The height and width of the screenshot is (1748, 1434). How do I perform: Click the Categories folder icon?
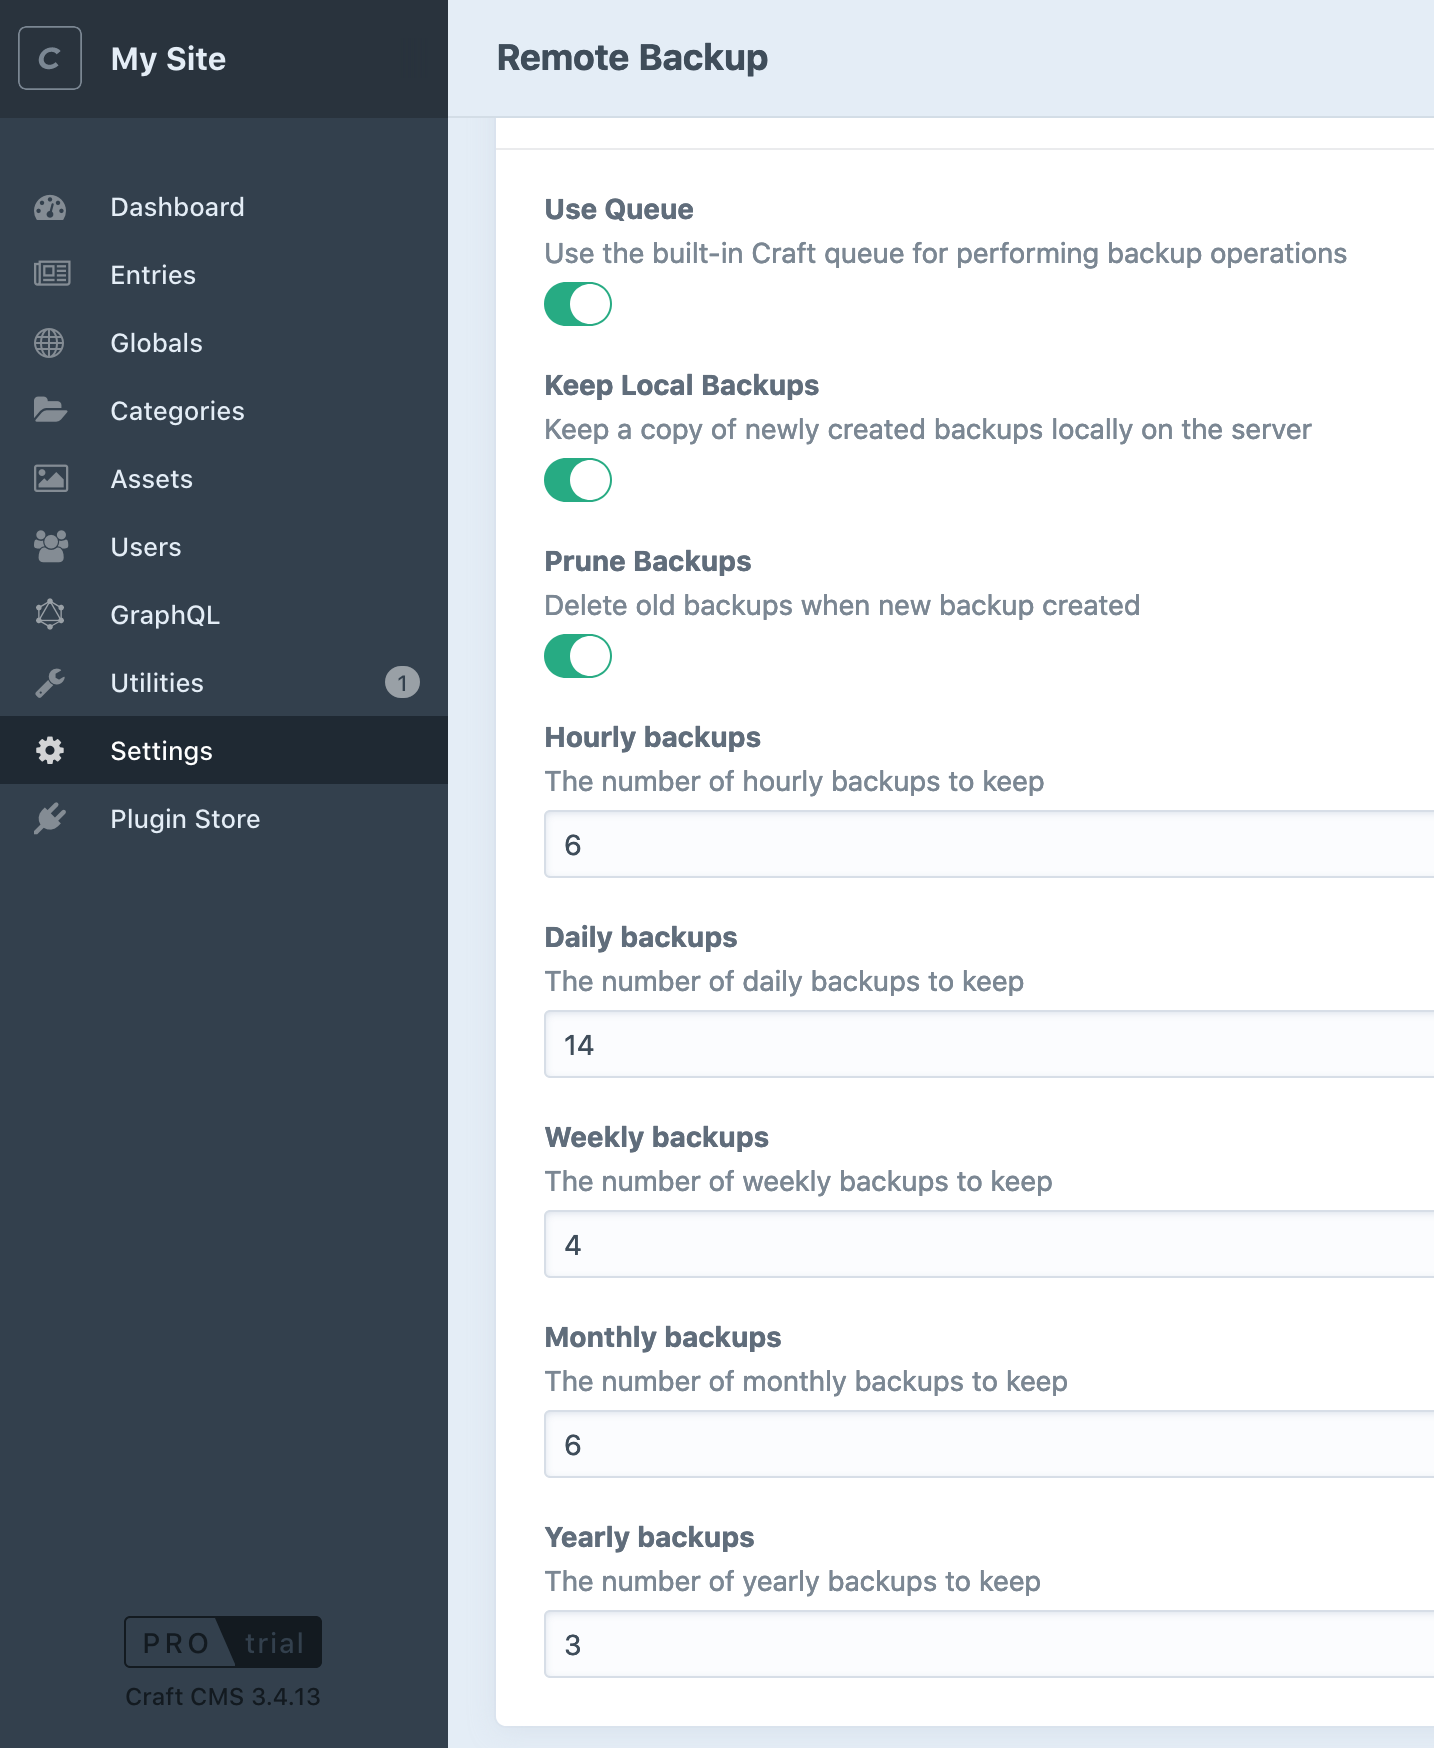pyautogui.click(x=50, y=410)
